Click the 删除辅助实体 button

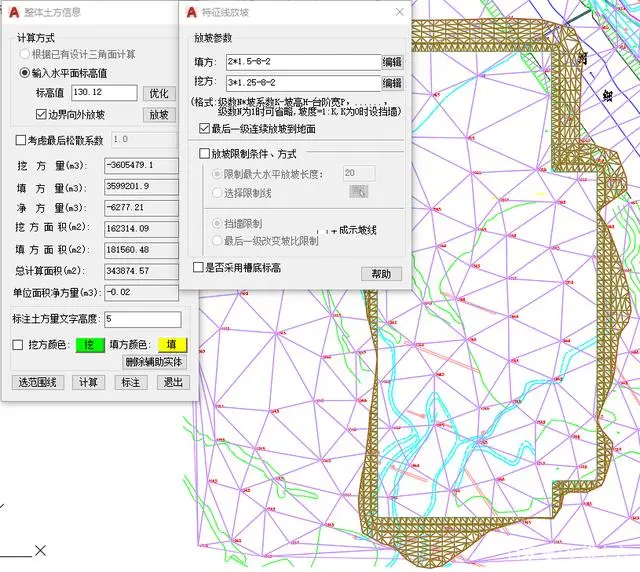click(154, 362)
